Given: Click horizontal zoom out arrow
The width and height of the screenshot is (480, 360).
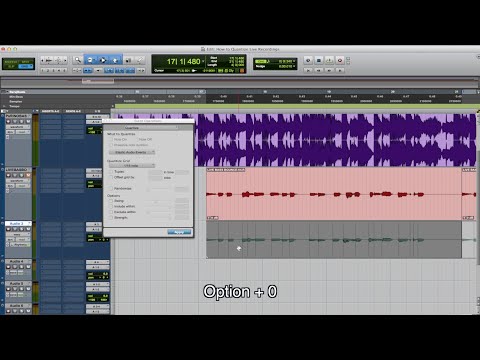Looking at the screenshot, I should pyautogui.click(x=42, y=60).
